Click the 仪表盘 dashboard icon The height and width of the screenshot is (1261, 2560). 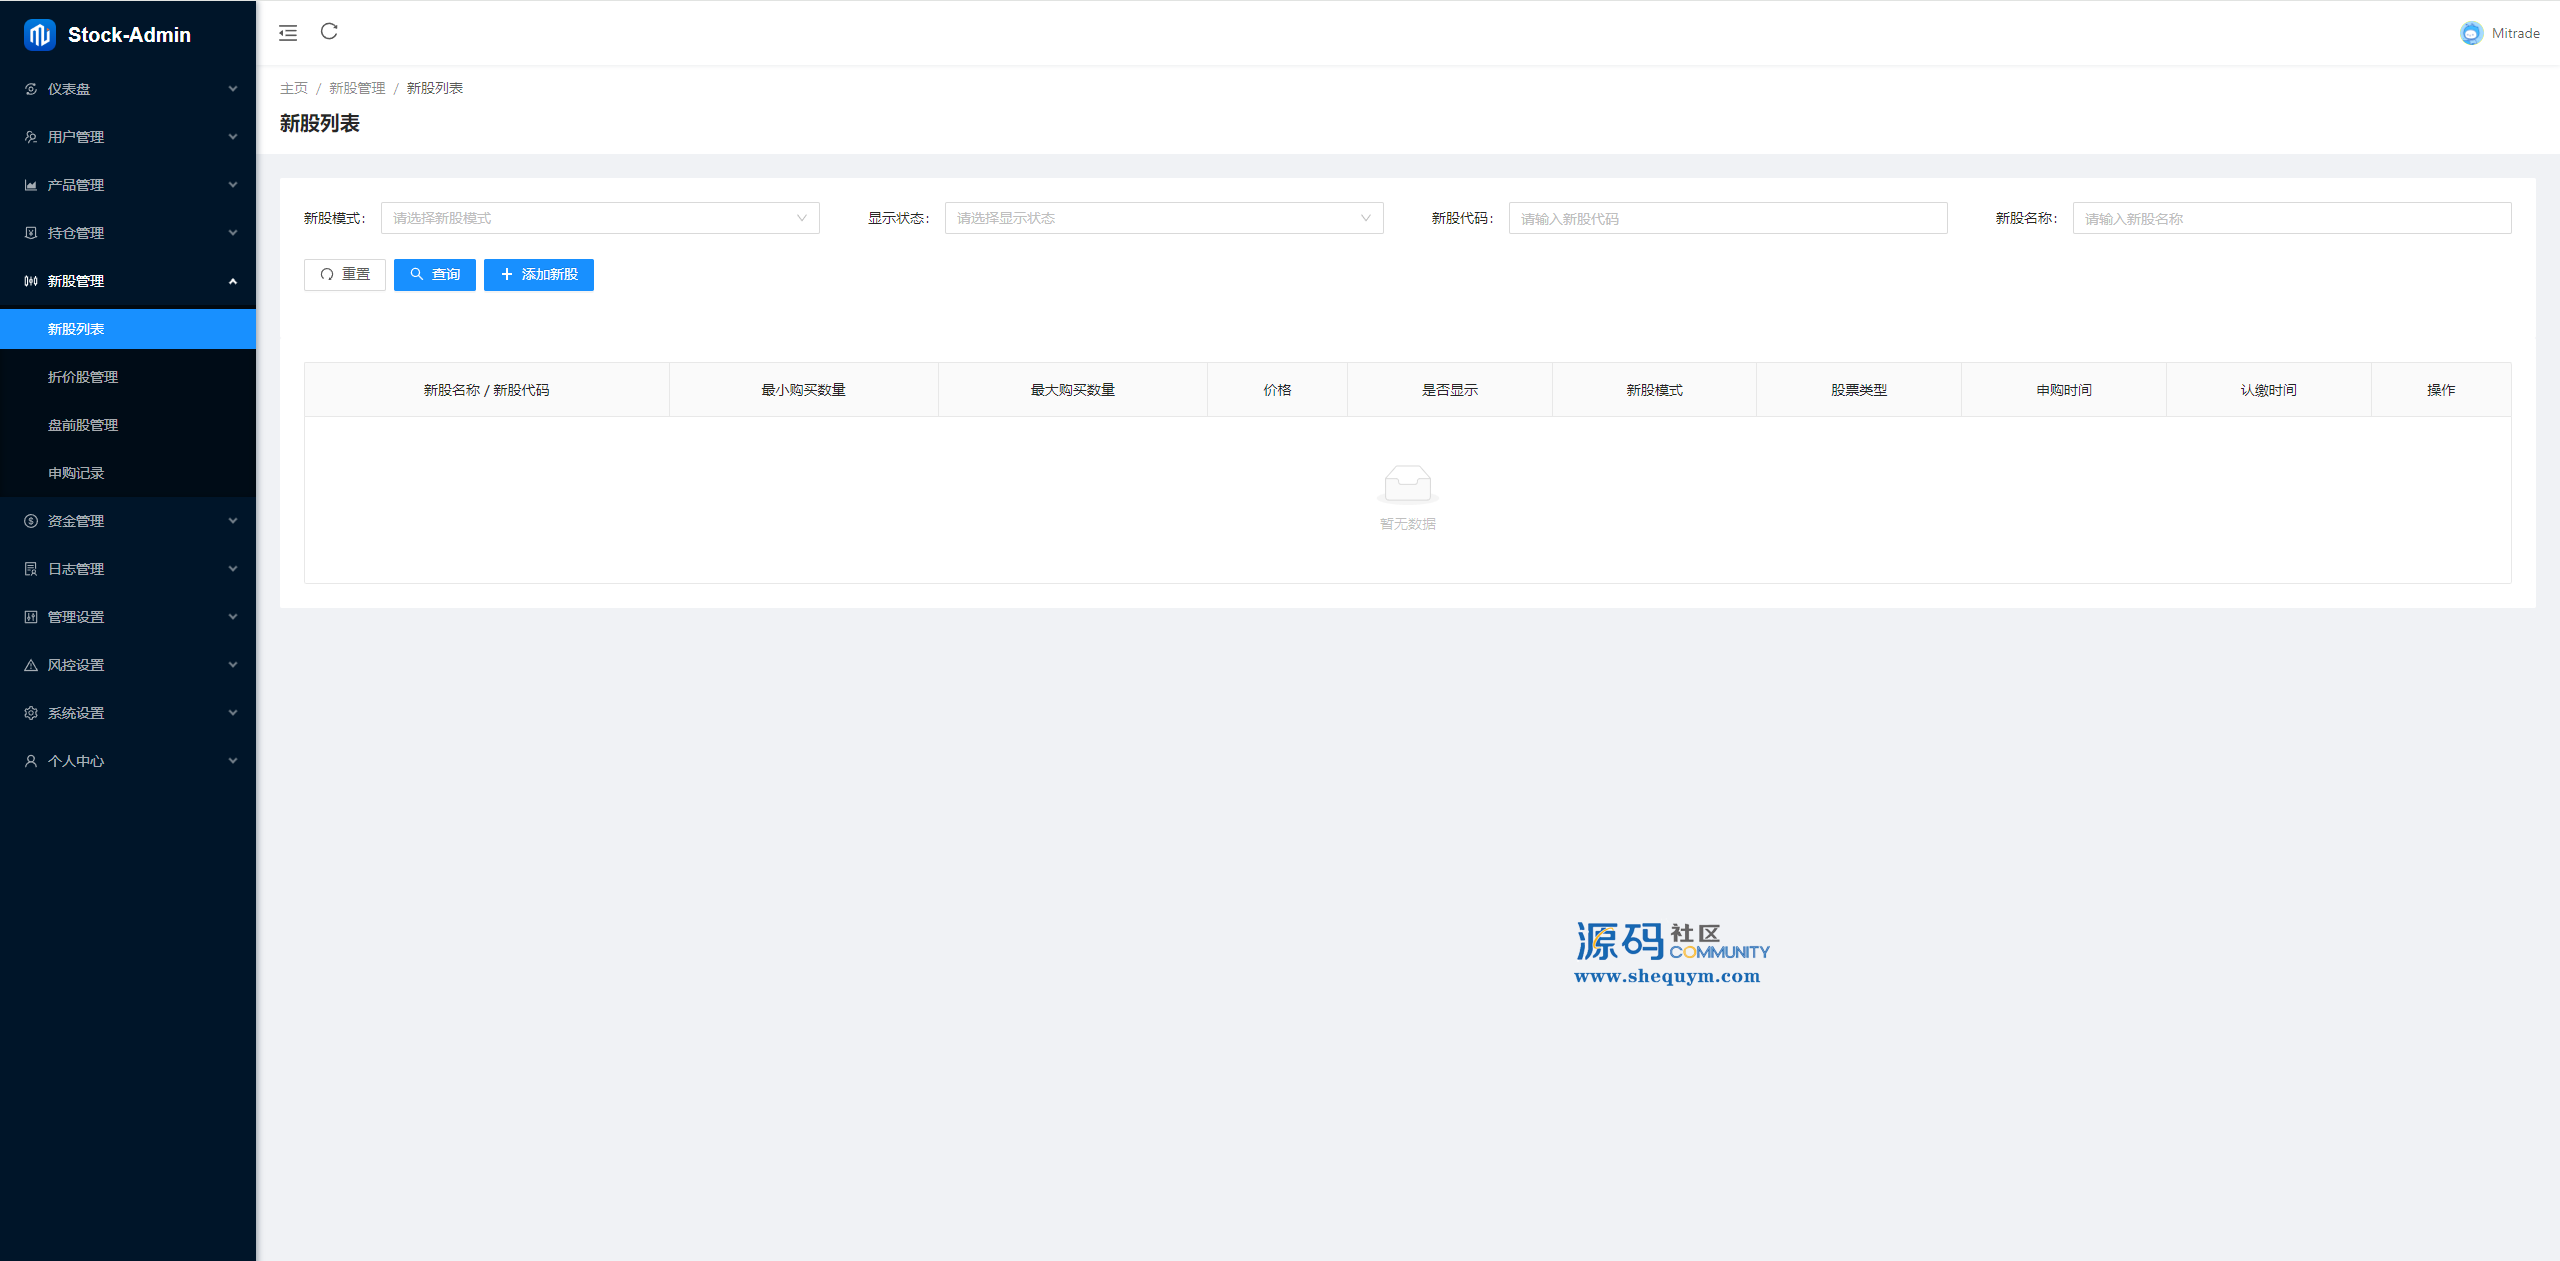(x=31, y=89)
